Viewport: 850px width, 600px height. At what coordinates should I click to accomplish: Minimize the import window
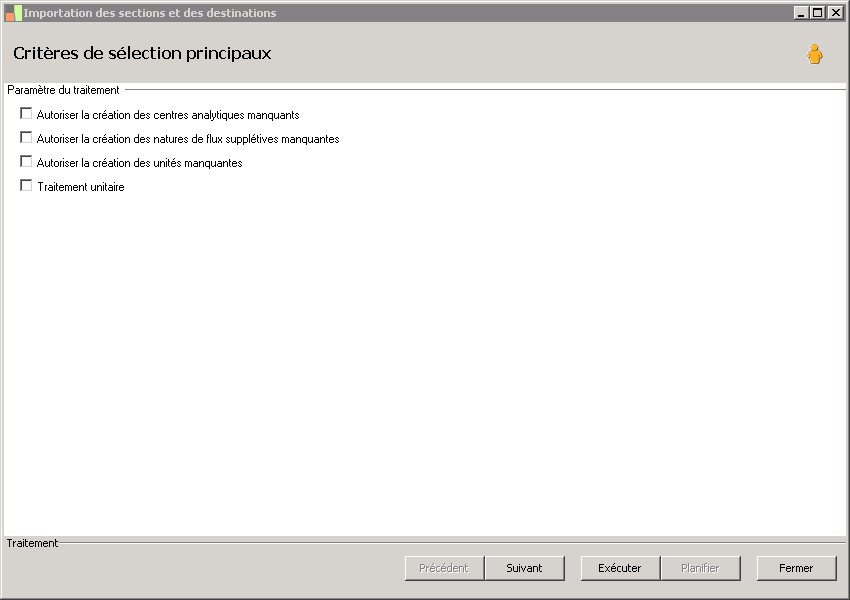(x=801, y=13)
